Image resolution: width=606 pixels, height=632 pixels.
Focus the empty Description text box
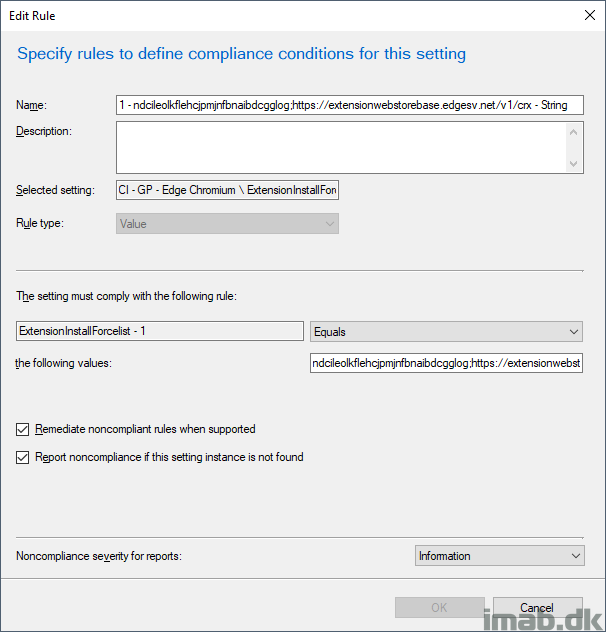pyautogui.click(x=341, y=148)
